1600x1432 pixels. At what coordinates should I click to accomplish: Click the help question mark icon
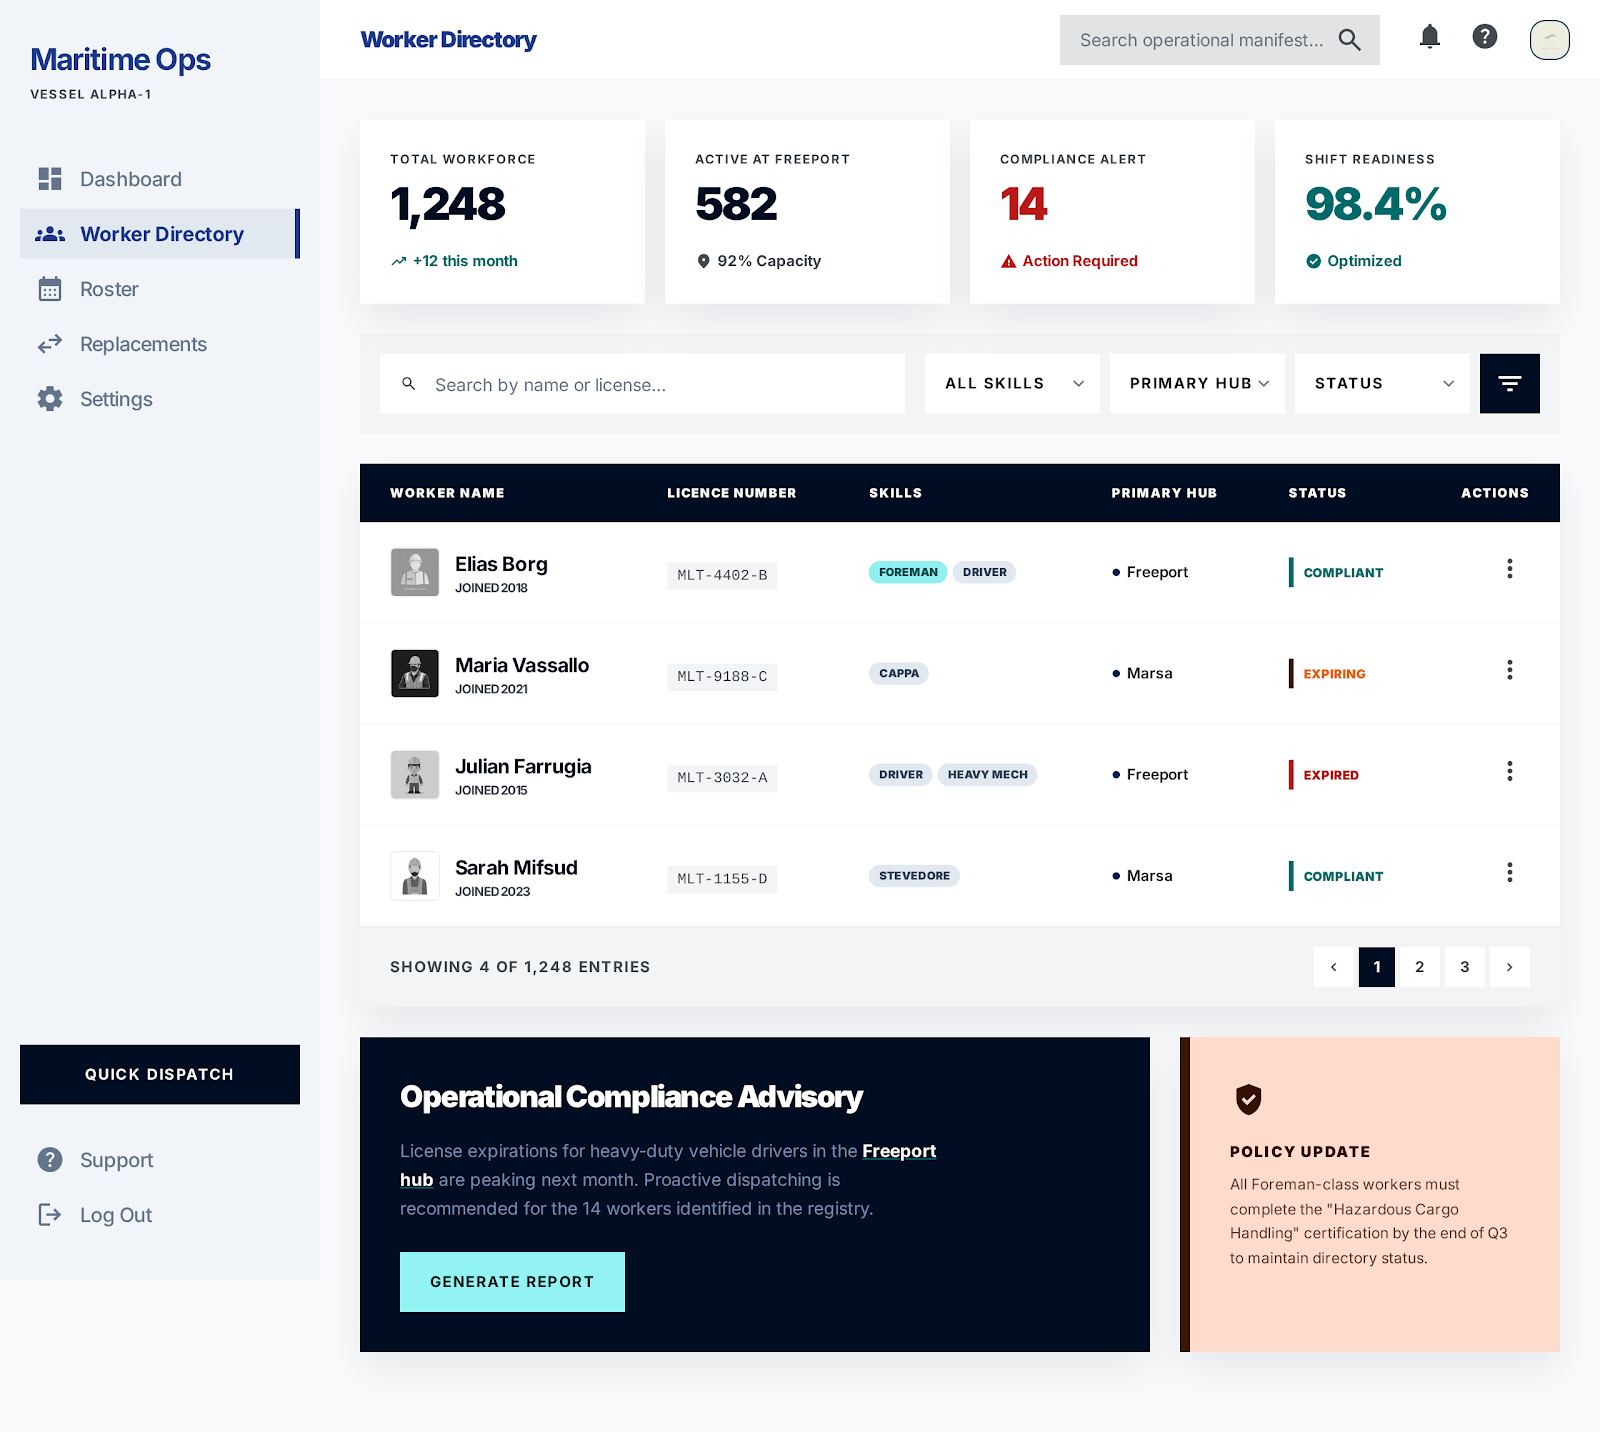pyautogui.click(x=1484, y=37)
